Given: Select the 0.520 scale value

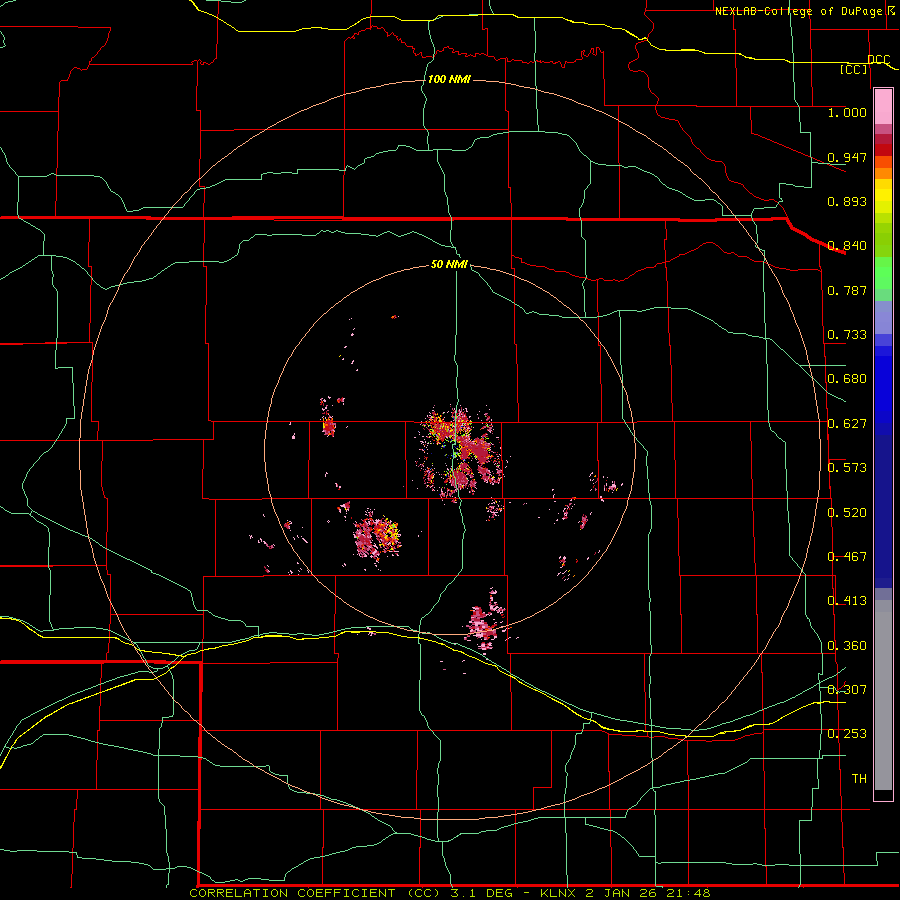Looking at the screenshot, I should [847, 513].
